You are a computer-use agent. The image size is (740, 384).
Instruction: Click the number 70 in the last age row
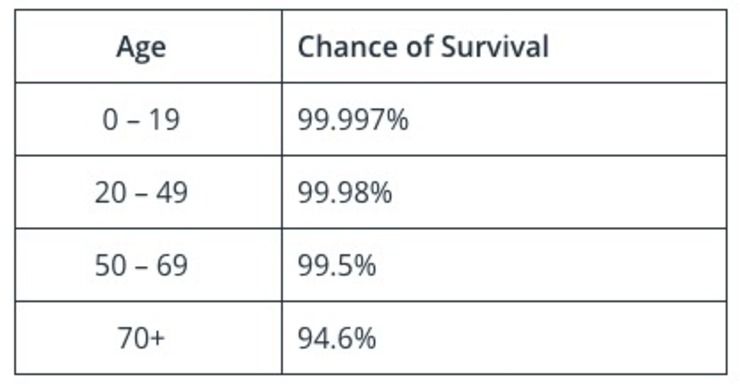click(x=133, y=338)
